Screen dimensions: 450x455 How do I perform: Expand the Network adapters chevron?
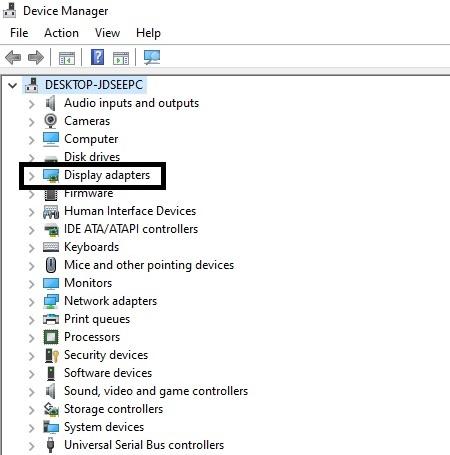[x=31, y=302]
